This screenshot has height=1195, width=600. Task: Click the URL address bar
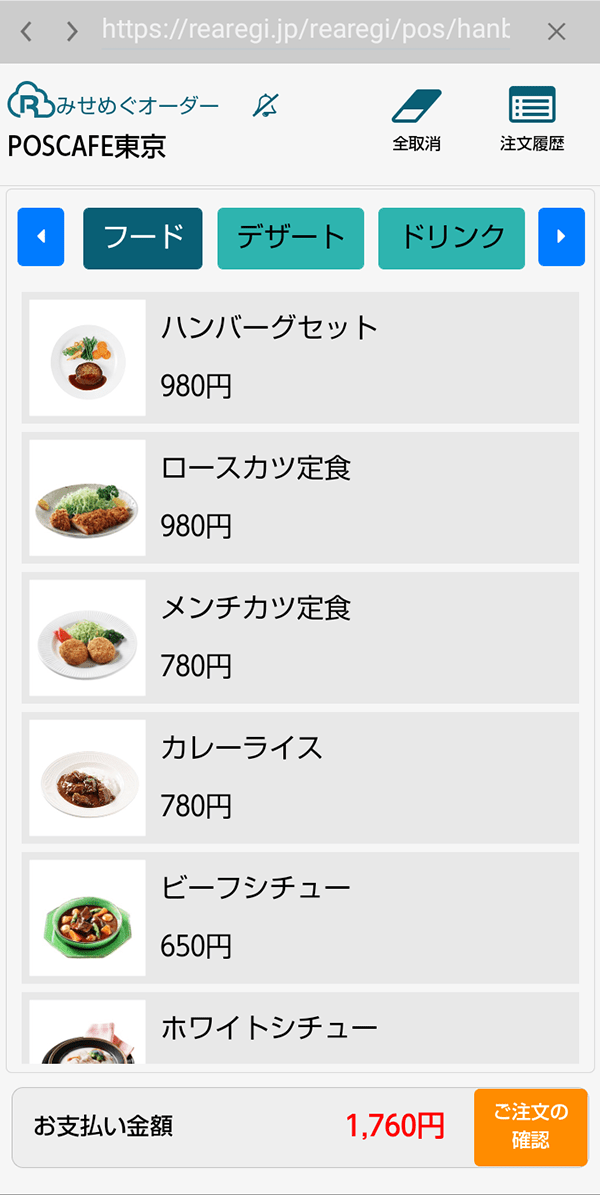point(305,31)
